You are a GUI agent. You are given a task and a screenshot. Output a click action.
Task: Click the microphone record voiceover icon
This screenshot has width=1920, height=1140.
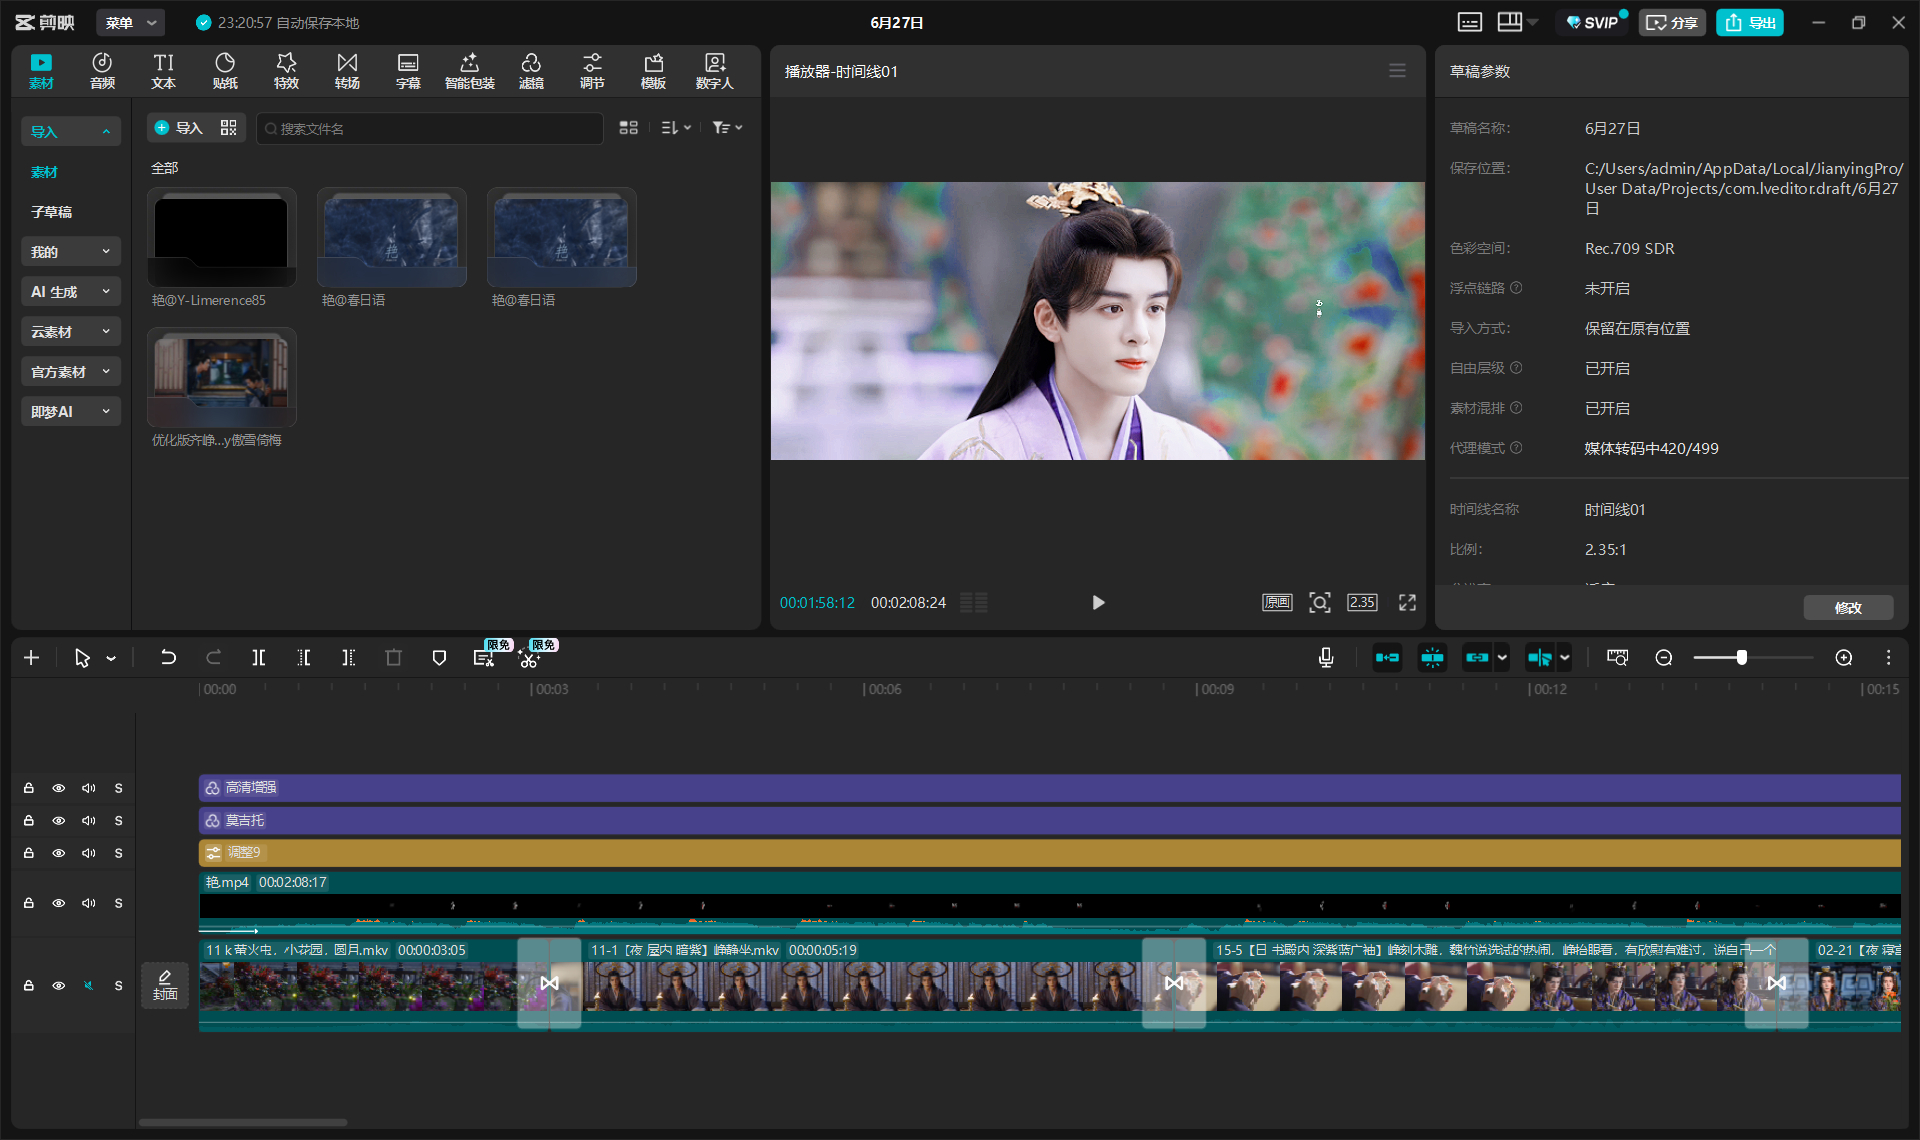point(1326,657)
